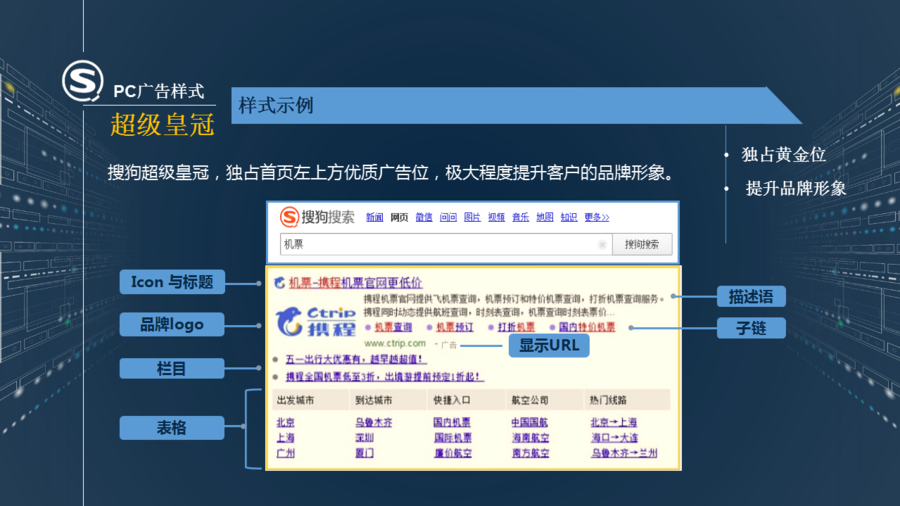This screenshot has width=900, height=506.
Task: Click the search input containing 机票
Action: 440,244
